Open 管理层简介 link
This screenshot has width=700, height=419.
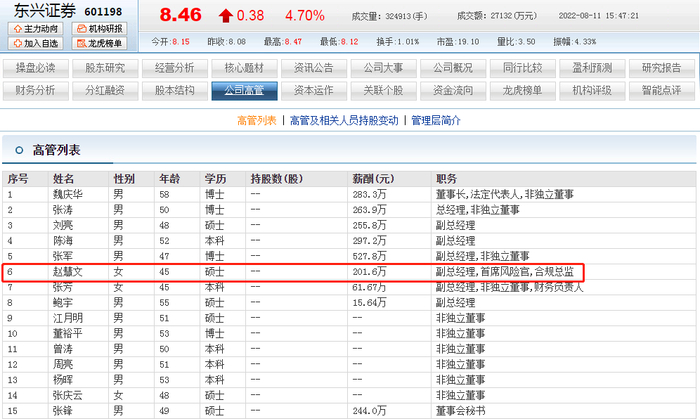[436, 120]
